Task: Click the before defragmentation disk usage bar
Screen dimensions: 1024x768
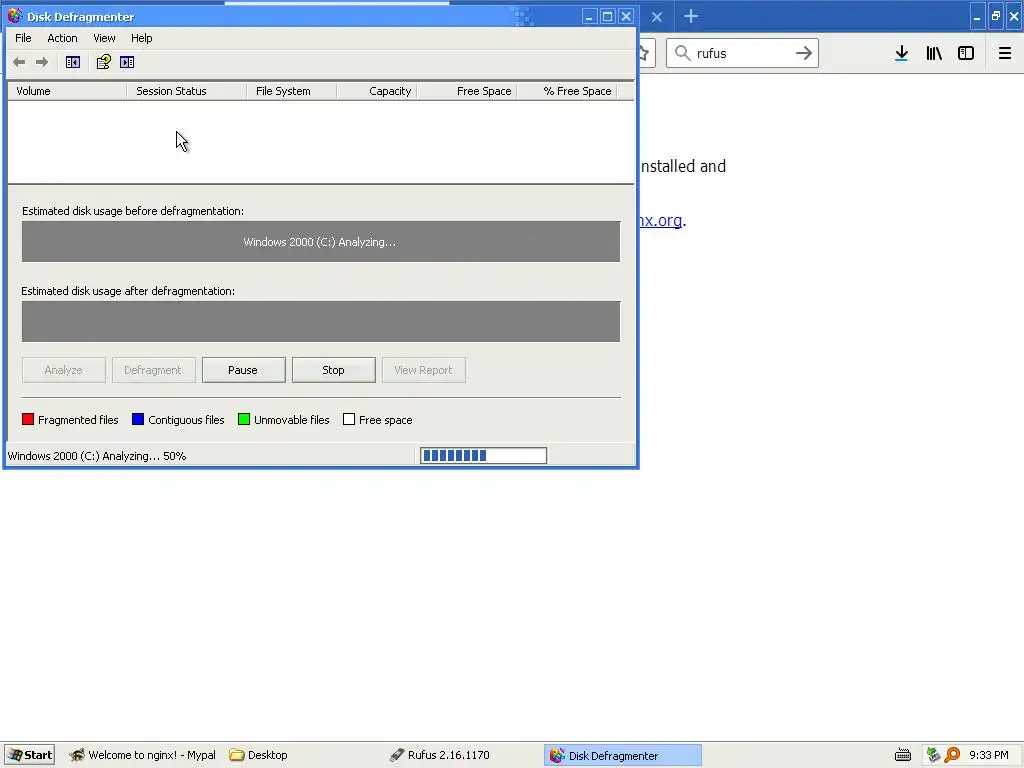Action: [321, 242]
